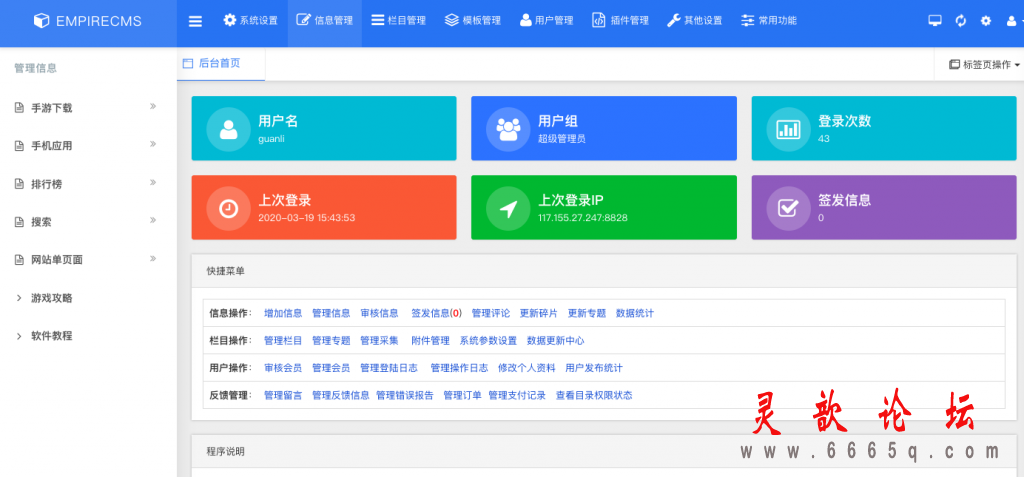Click the 修改个人资料 link

pos(527,368)
